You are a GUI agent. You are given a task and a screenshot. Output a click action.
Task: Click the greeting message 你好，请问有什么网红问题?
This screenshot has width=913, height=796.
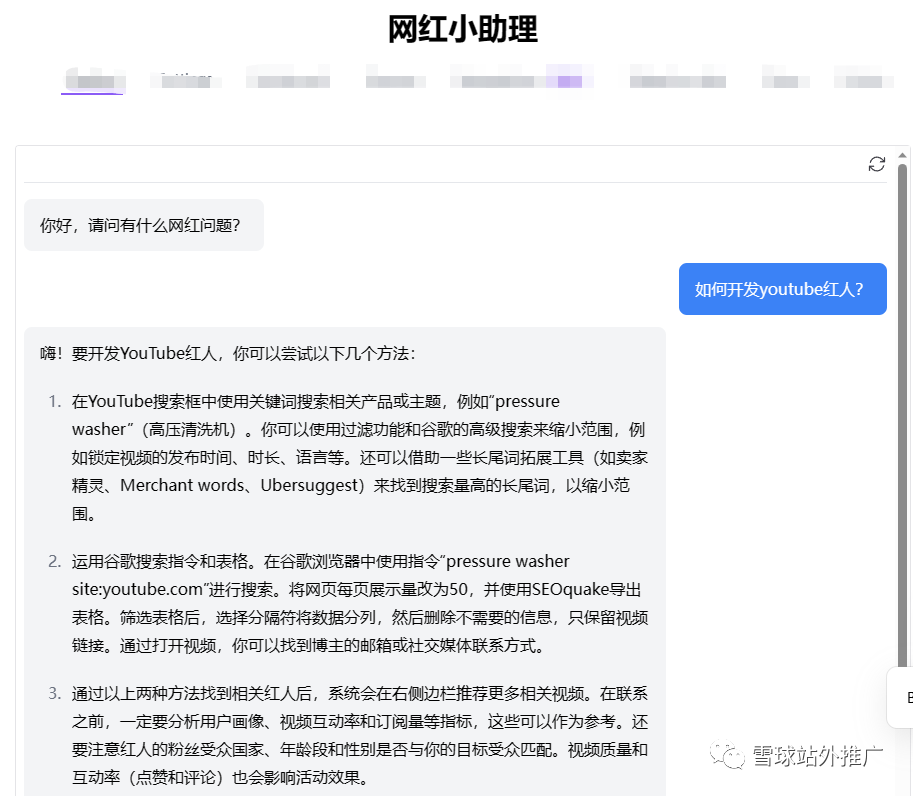coord(144,225)
